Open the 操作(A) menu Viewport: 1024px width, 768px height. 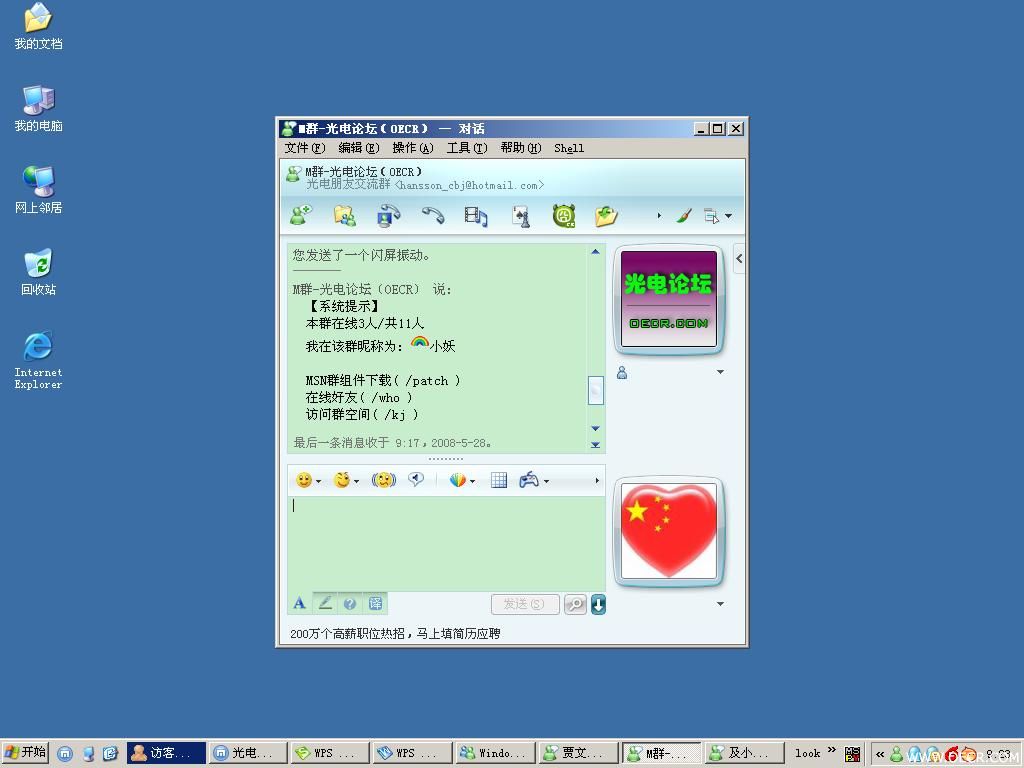[413, 148]
